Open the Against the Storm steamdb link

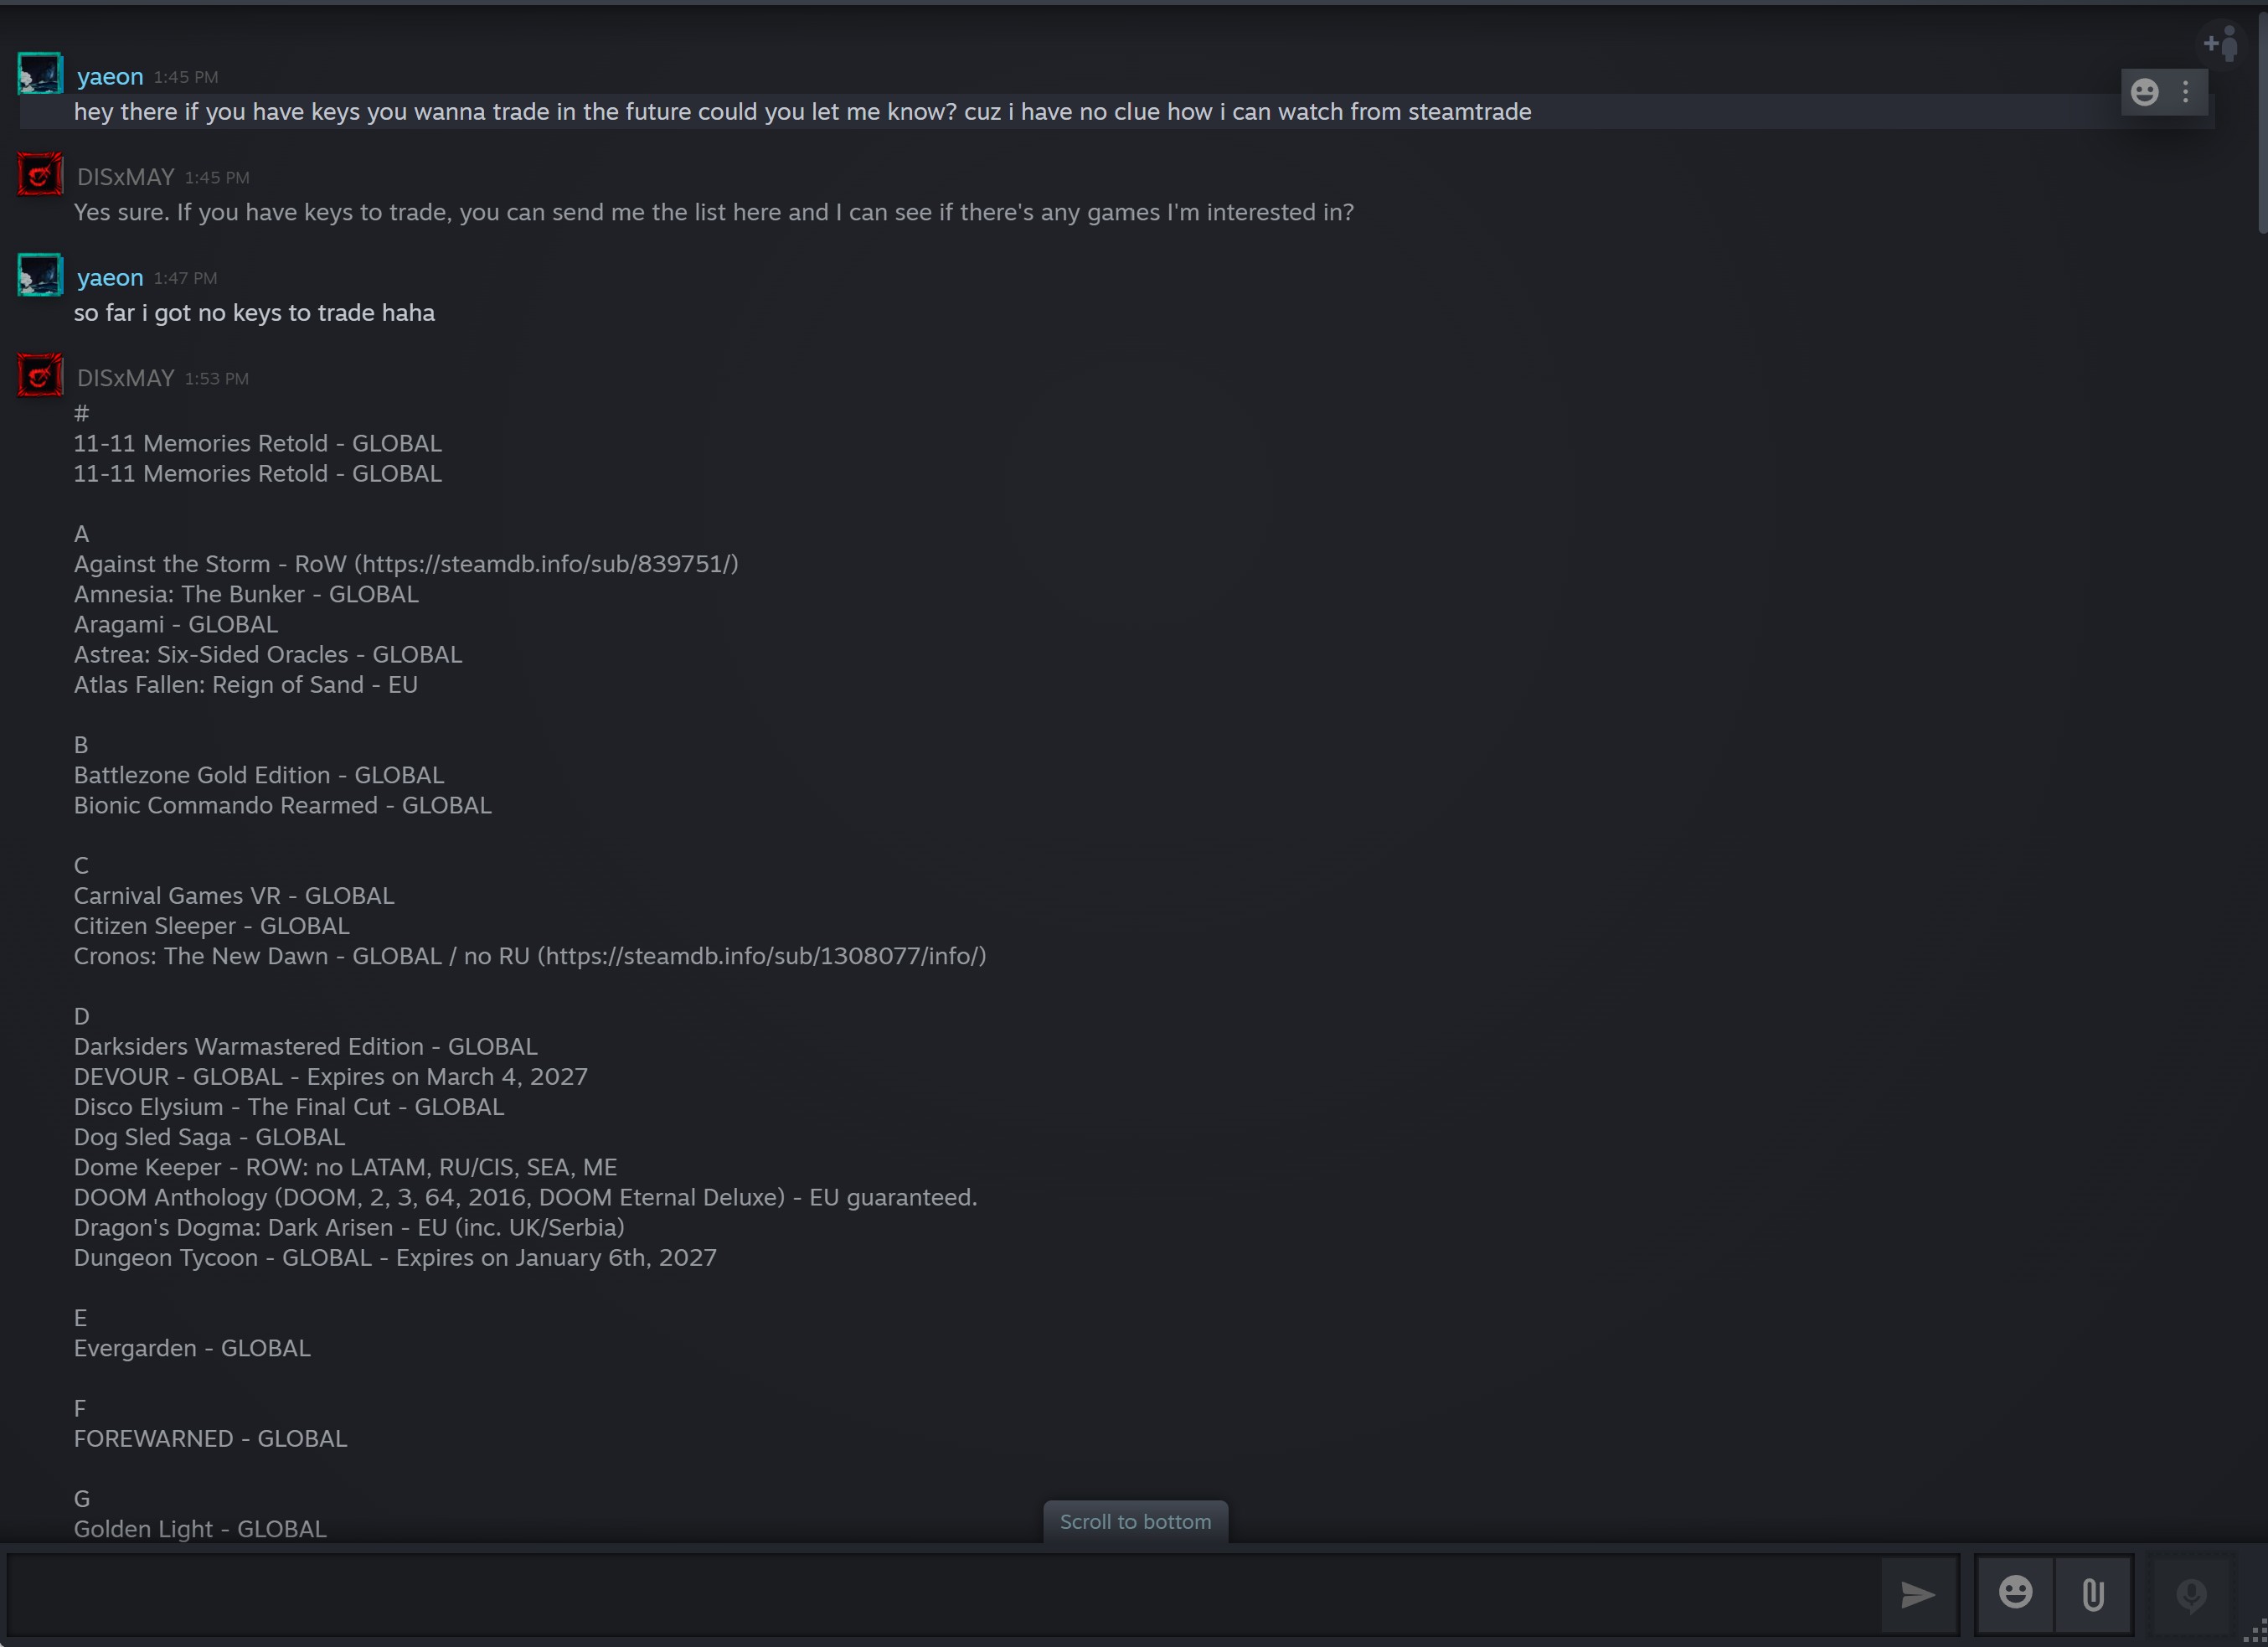[x=546, y=564]
